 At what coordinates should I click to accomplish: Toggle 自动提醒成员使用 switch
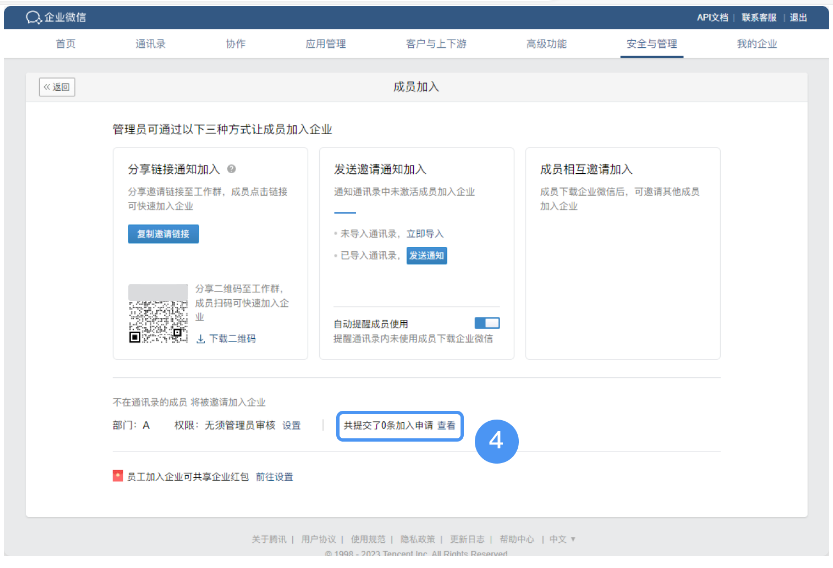pos(486,323)
